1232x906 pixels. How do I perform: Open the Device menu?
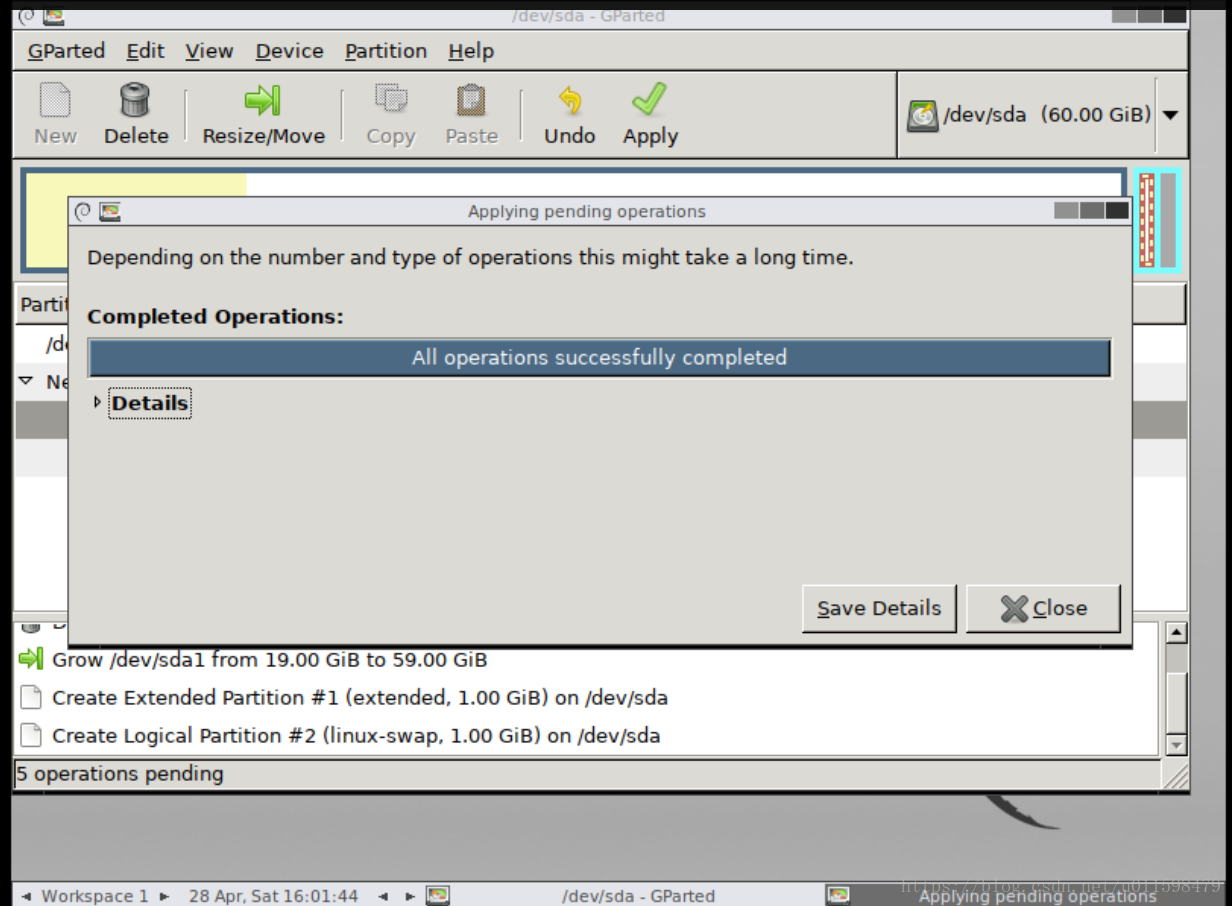click(x=289, y=51)
